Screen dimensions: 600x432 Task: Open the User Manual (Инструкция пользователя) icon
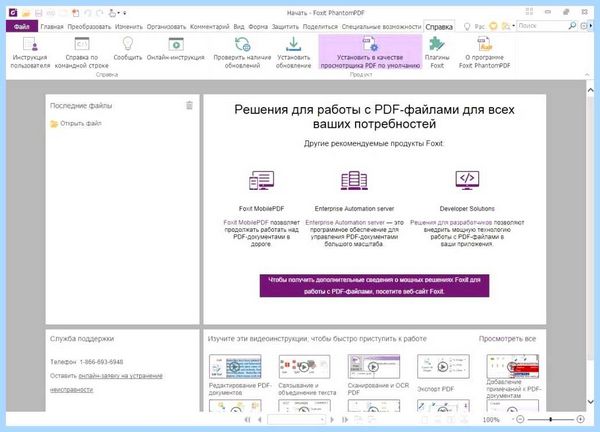click(x=30, y=53)
